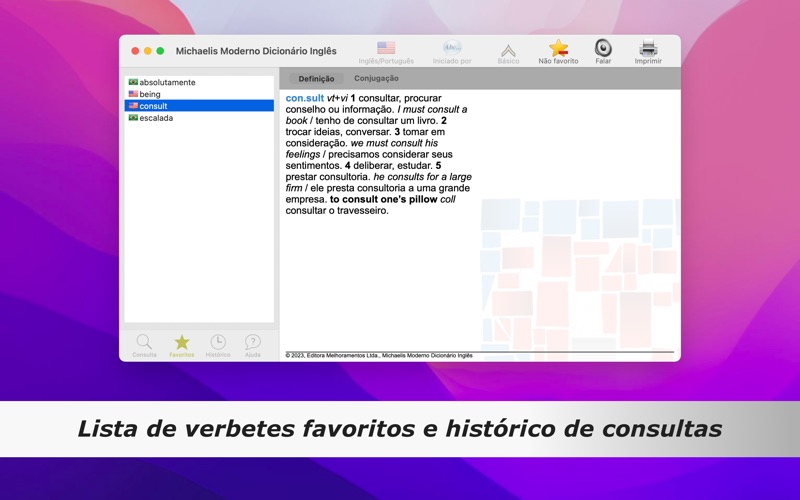The width and height of the screenshot is (800, 500).
Task: Click the Brazil flag beside 'escalada'
Action: [x=133, y=117]
